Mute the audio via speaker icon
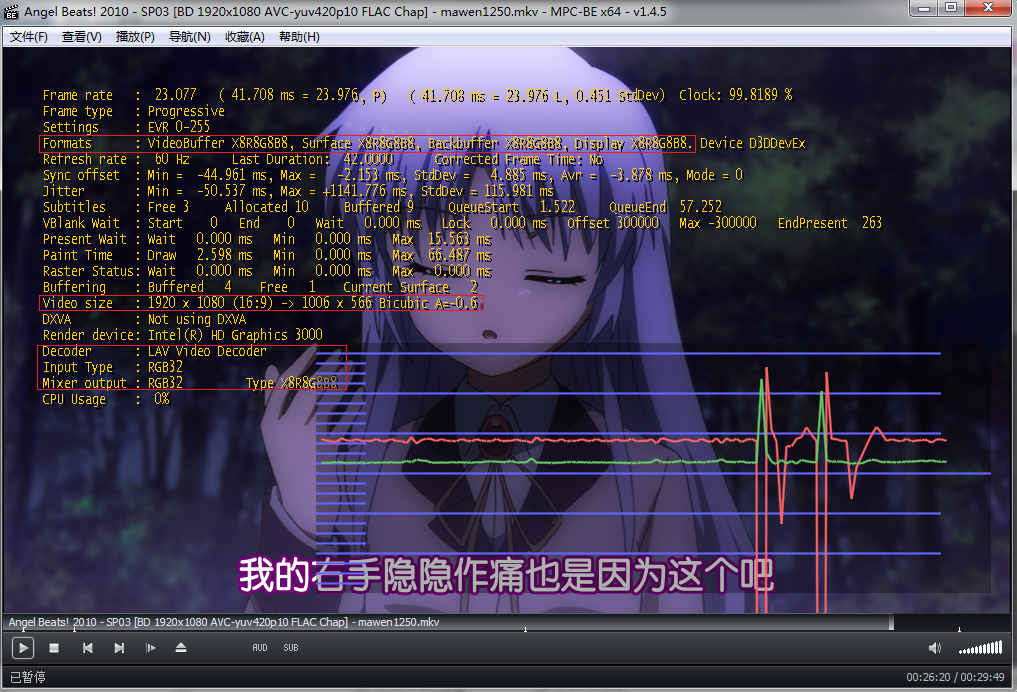This screenshot has height=692, width=1017. point(932,648)
